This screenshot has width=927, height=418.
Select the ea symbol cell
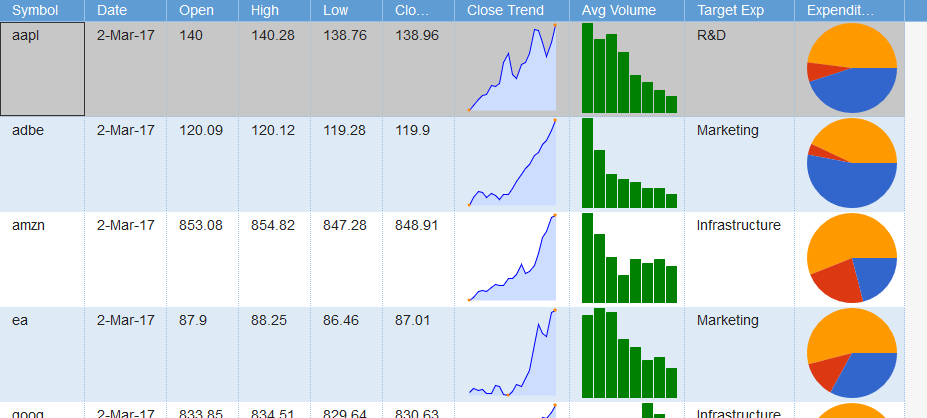click(43, 355)
